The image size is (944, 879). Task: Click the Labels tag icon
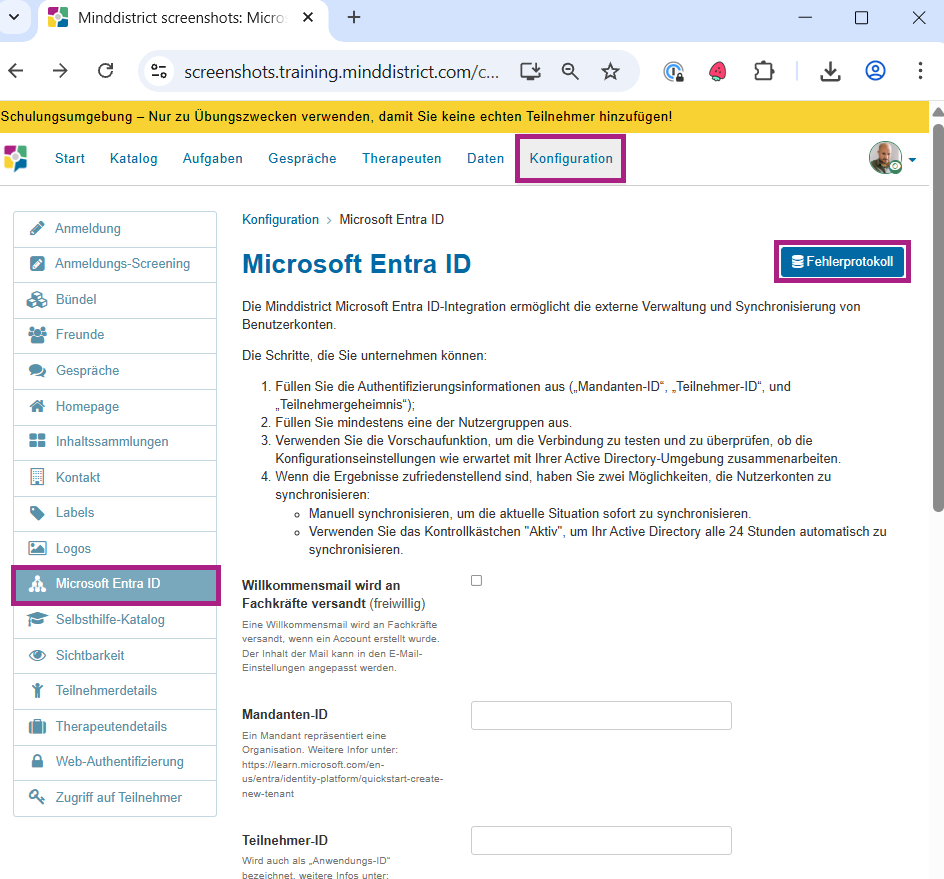click(37, 512)
